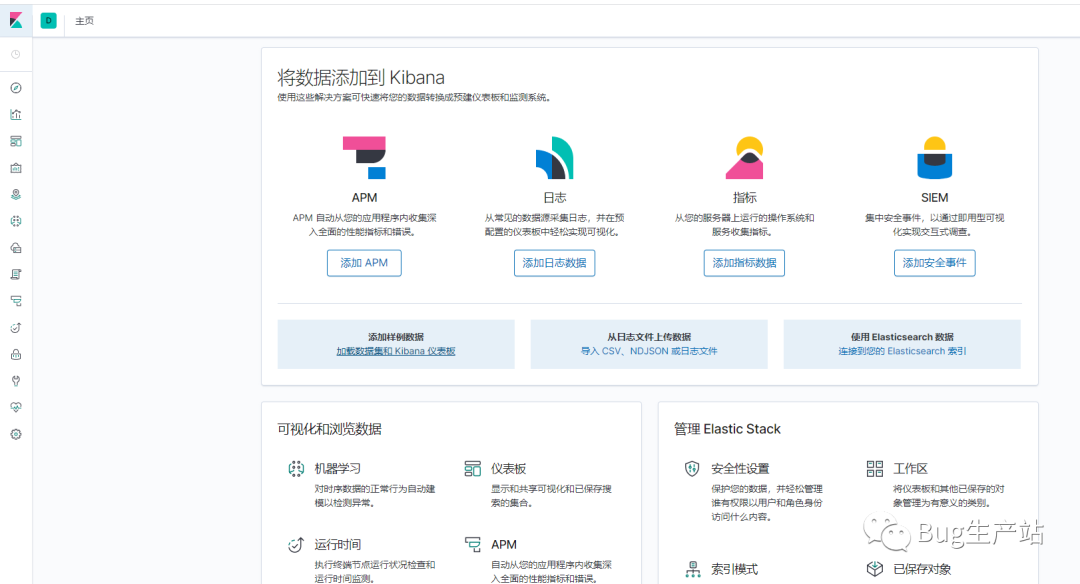Click the 添加指标数据 button
This screenshot has width=1080, height=584.
pos(745,263)
